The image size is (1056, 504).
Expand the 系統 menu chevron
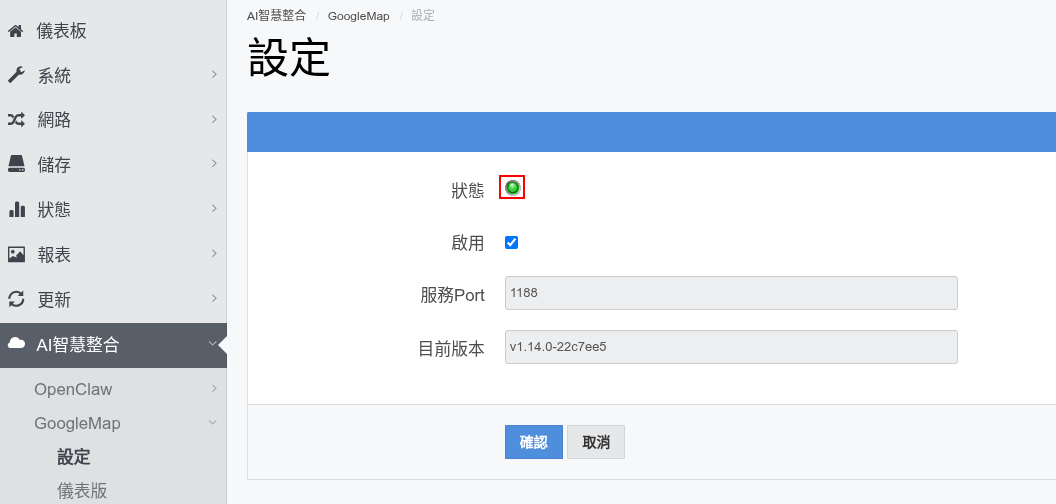(214, 75)
